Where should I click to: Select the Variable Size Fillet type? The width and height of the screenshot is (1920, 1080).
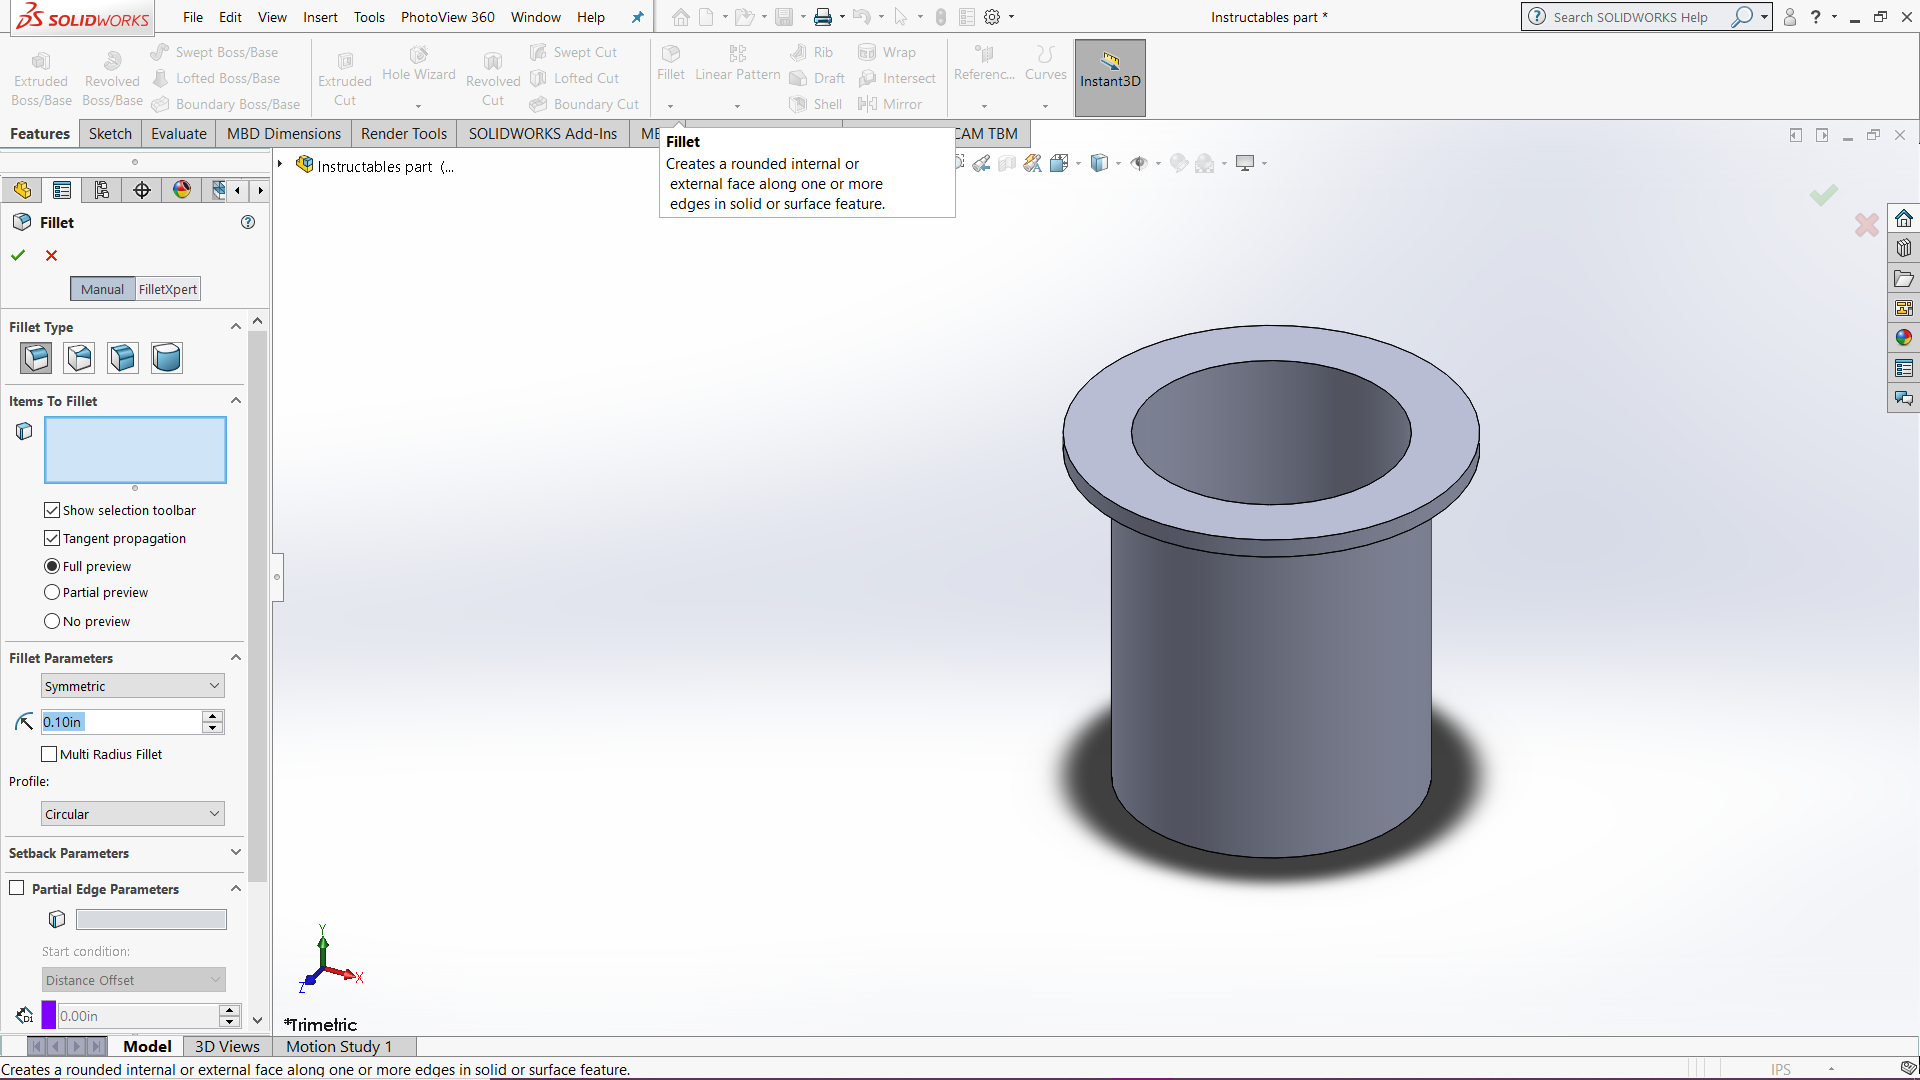[x=79, y=357]
